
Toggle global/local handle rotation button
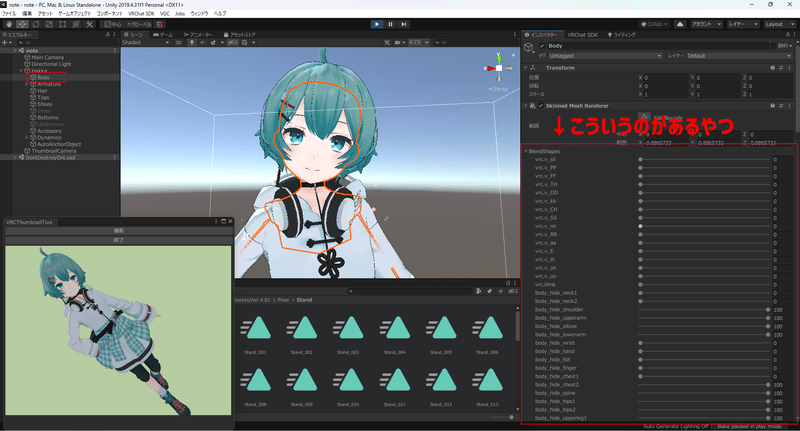(139, 24)
